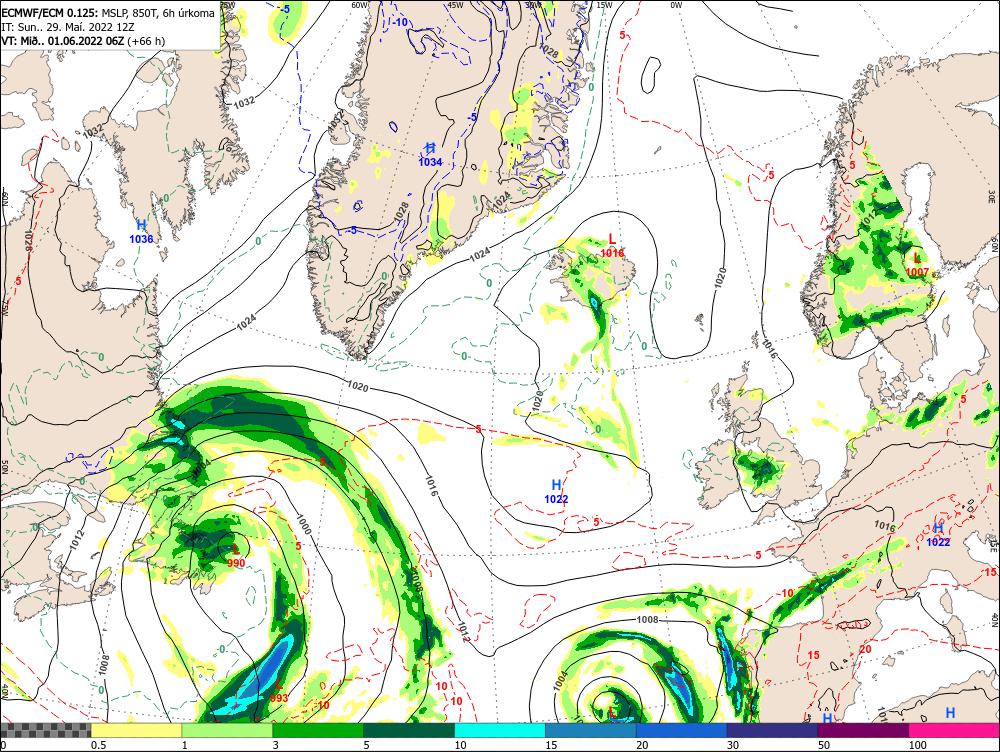
Task: Click the blue '-10' isotherm label above north Greenland
Action: click(400, 22)
